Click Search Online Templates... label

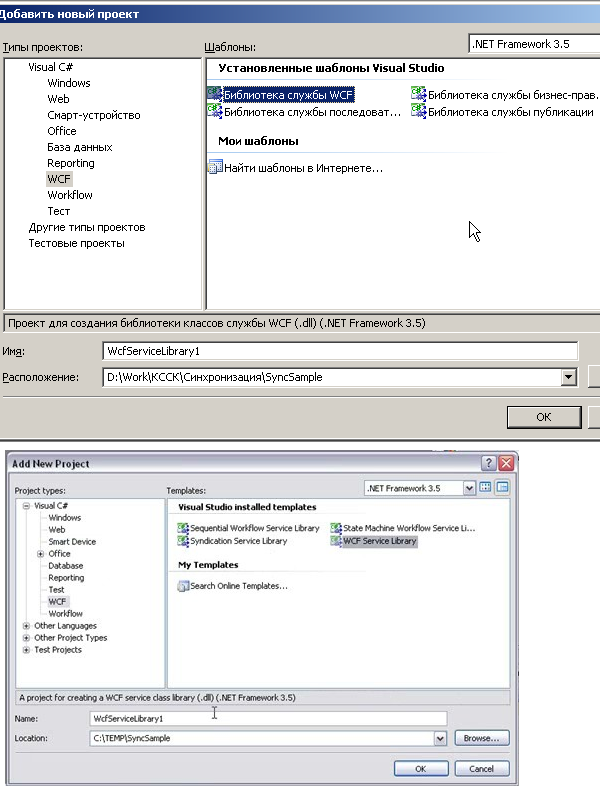pyautogui.click(x=239, y=586)
